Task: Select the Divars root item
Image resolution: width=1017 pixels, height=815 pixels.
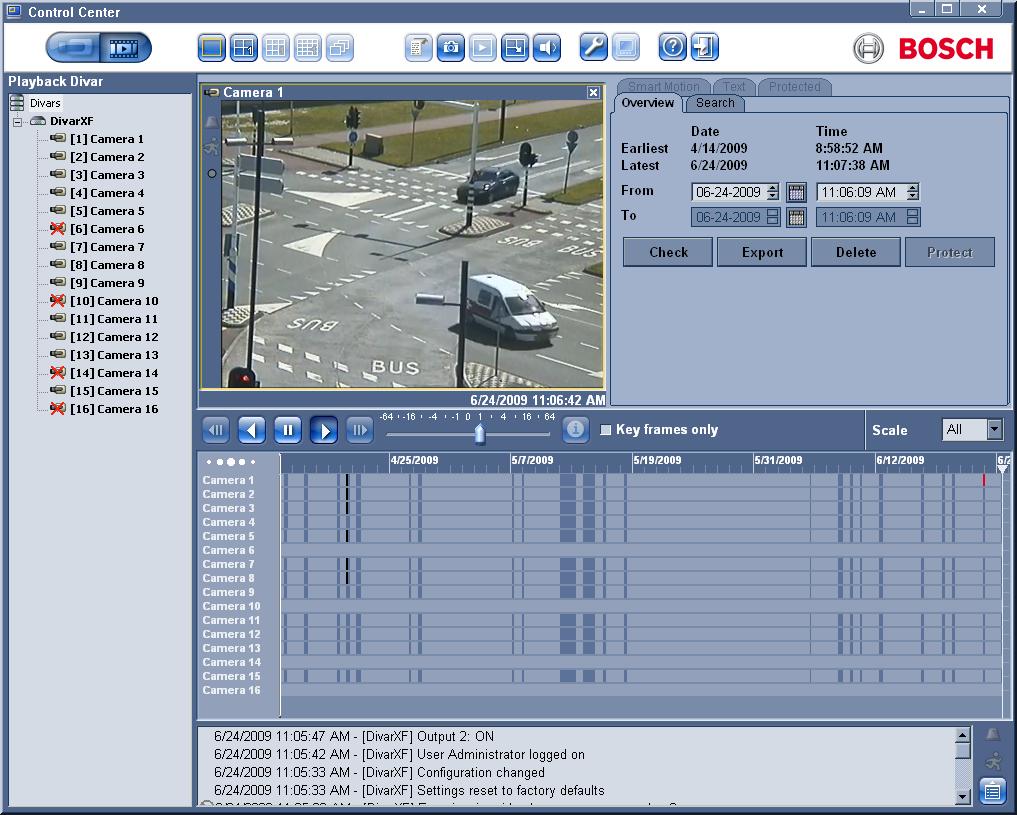Action: coord(45,103)
